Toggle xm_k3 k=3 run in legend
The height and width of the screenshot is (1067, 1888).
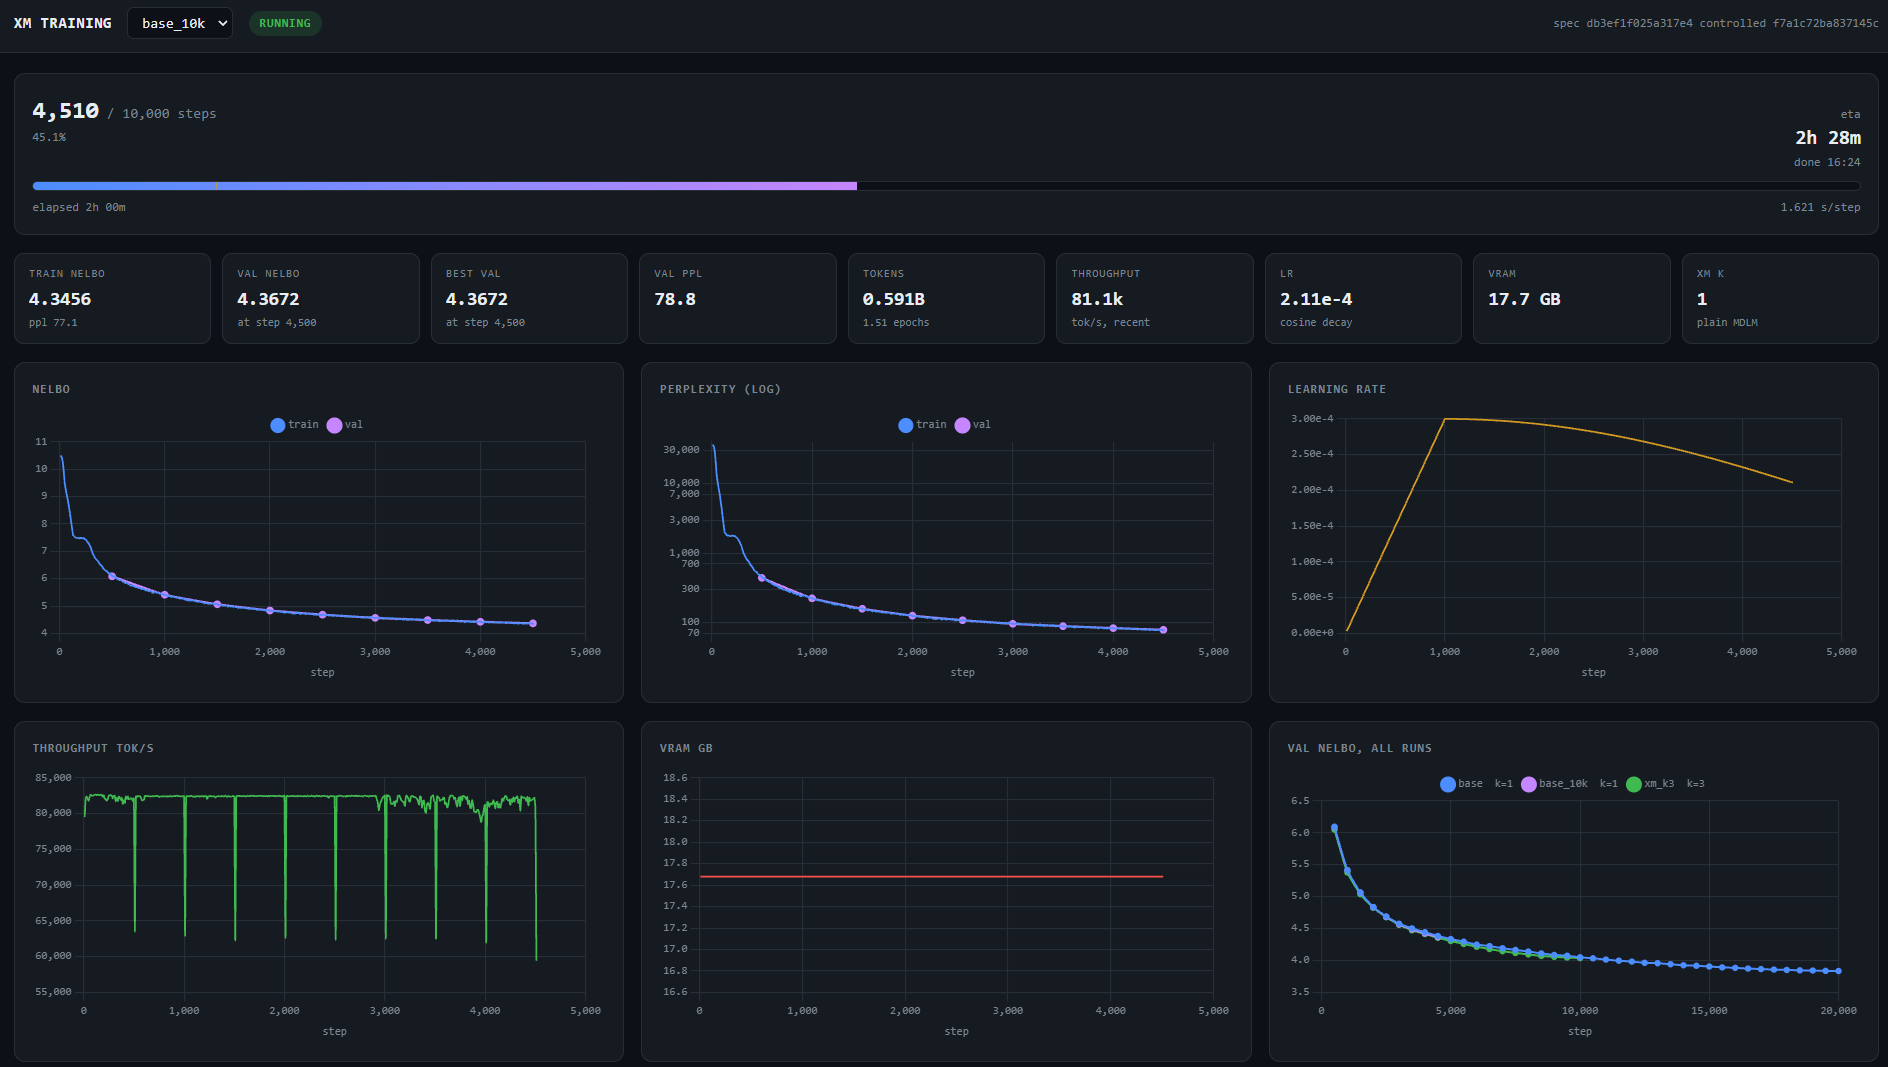pos(1665,784)
